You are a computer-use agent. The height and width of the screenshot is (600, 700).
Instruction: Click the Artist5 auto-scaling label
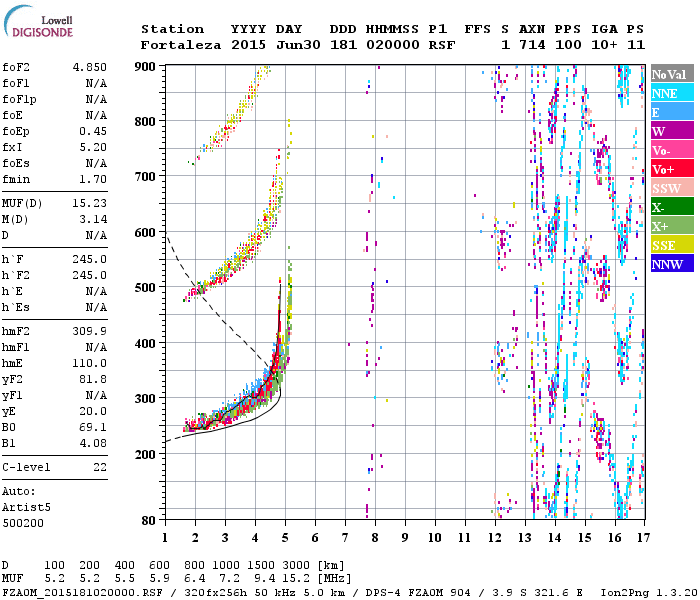tap(25, 506)
